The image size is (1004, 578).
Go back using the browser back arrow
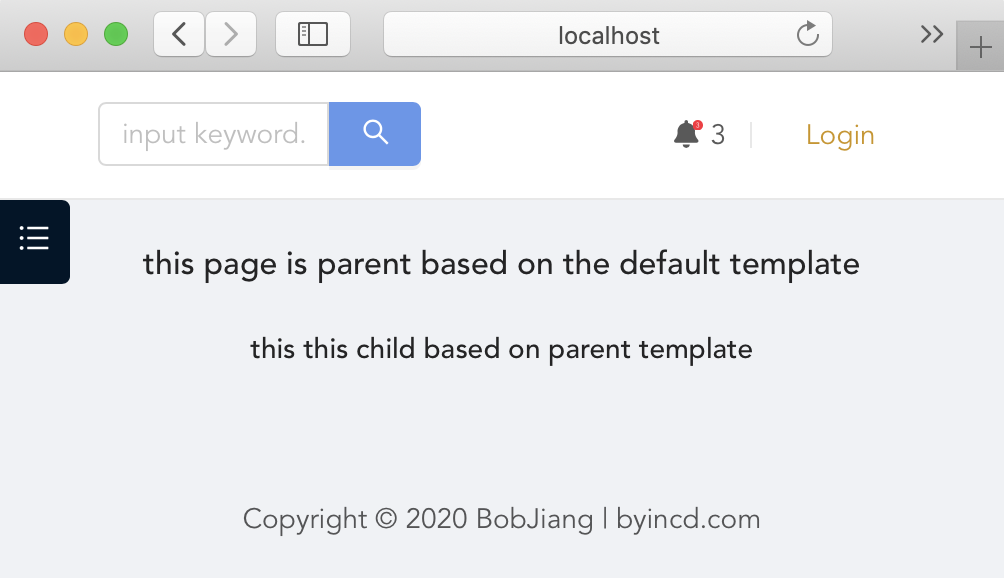179,34
